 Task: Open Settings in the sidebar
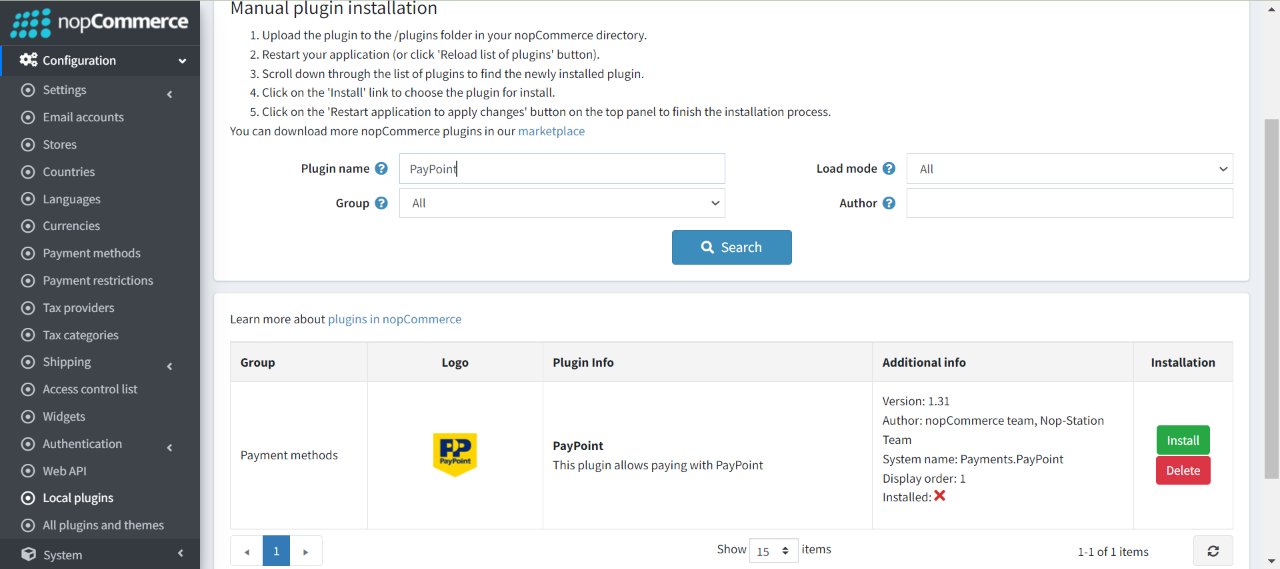64,90
